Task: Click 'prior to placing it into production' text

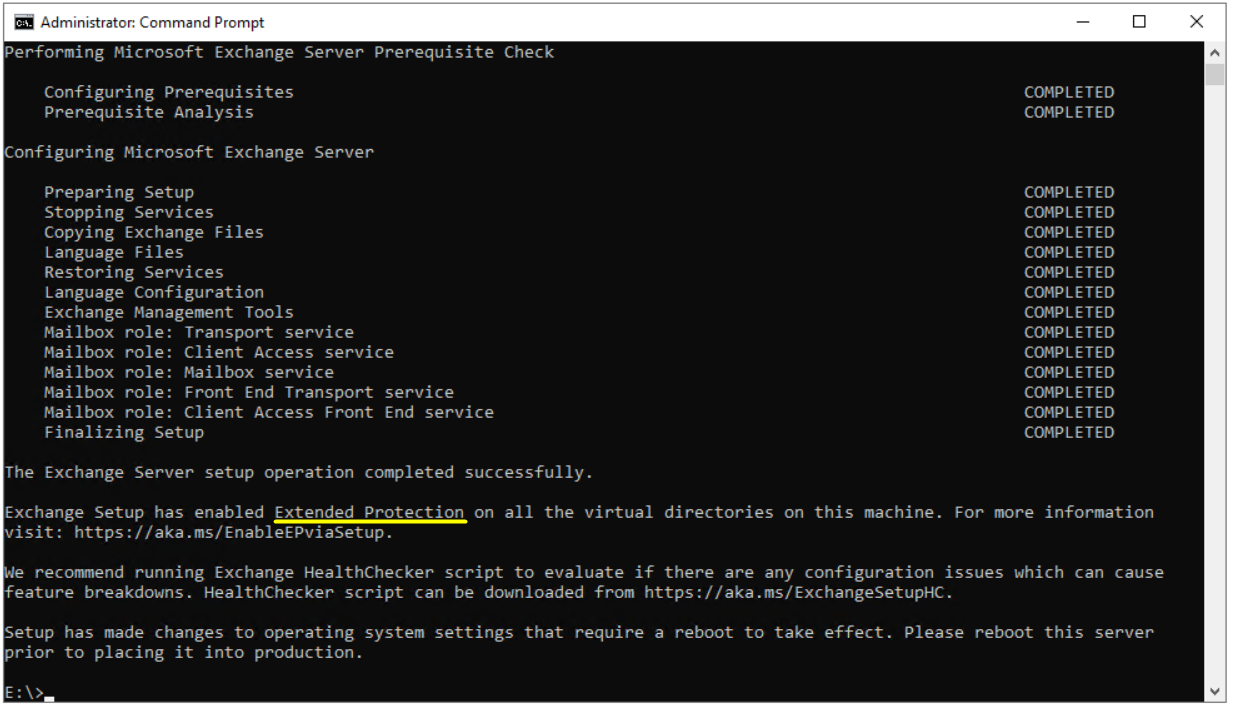Action: [184, 652]
